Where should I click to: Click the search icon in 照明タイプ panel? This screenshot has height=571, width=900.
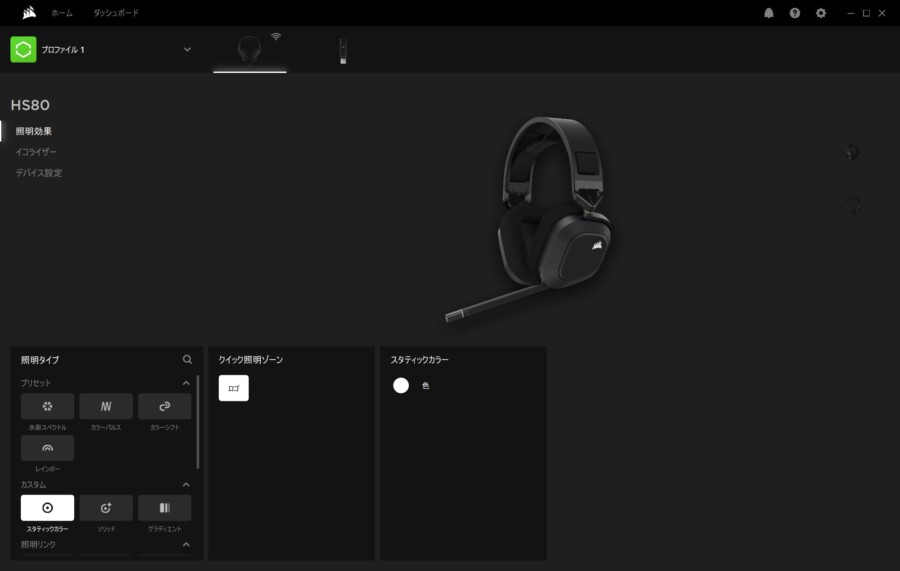[187, 359]
